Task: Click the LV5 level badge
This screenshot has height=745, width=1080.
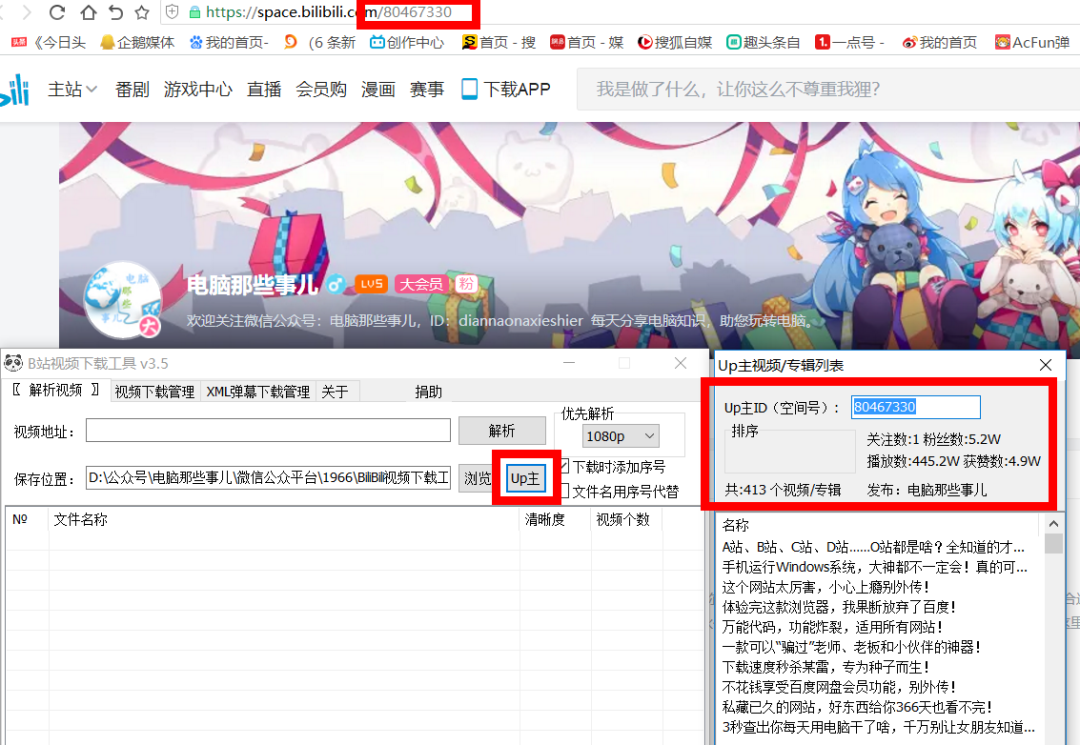Action: pyautogui.click(x=371, y=284)
